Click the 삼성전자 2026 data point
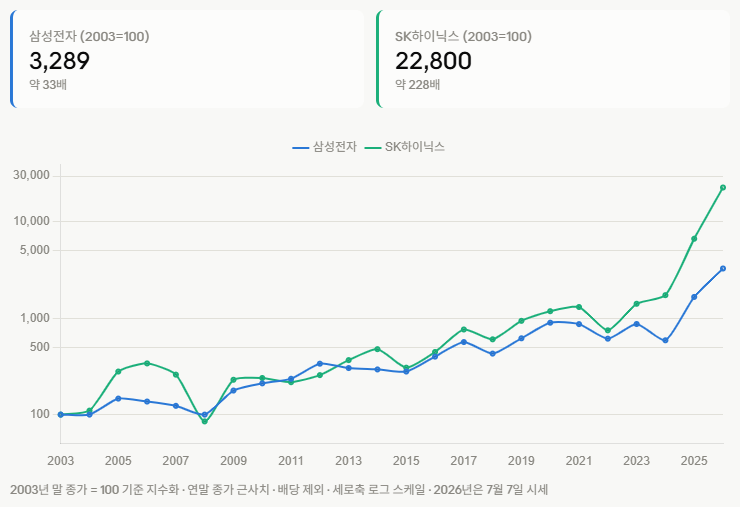The width and height of the screenshot is (740, 507). (x=723, y=269)
